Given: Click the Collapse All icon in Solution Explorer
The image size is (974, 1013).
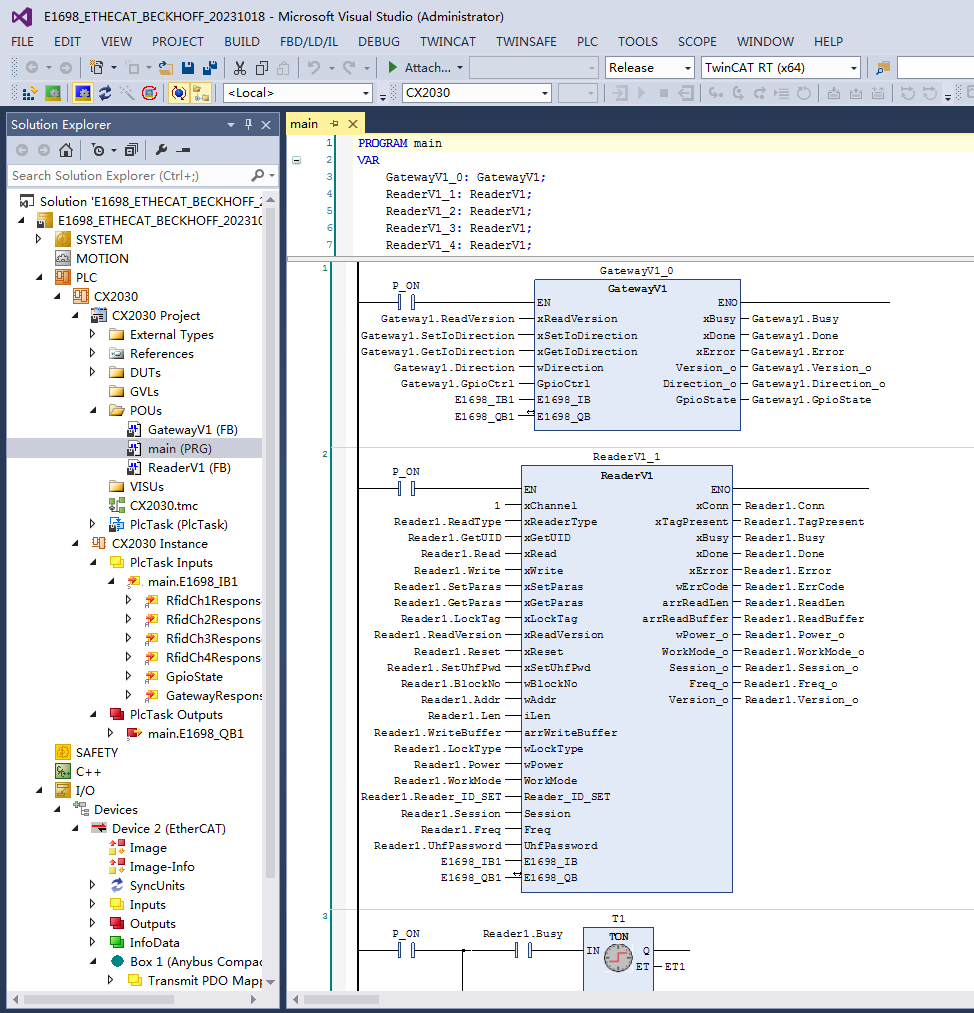Looking at the screenshot, I should [130, 150].
